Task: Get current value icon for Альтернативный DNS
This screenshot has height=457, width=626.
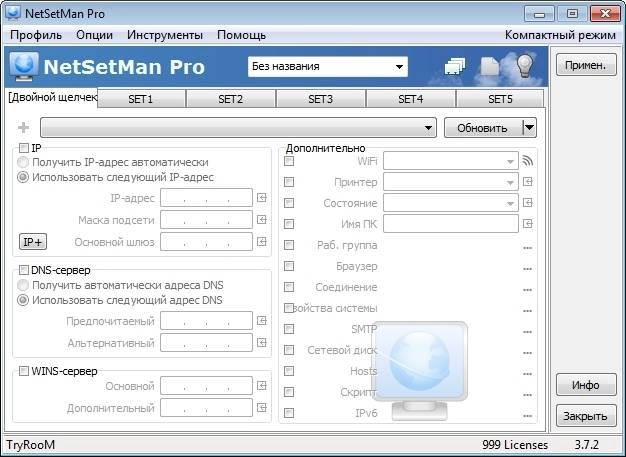Action: [x=262, y=342]
